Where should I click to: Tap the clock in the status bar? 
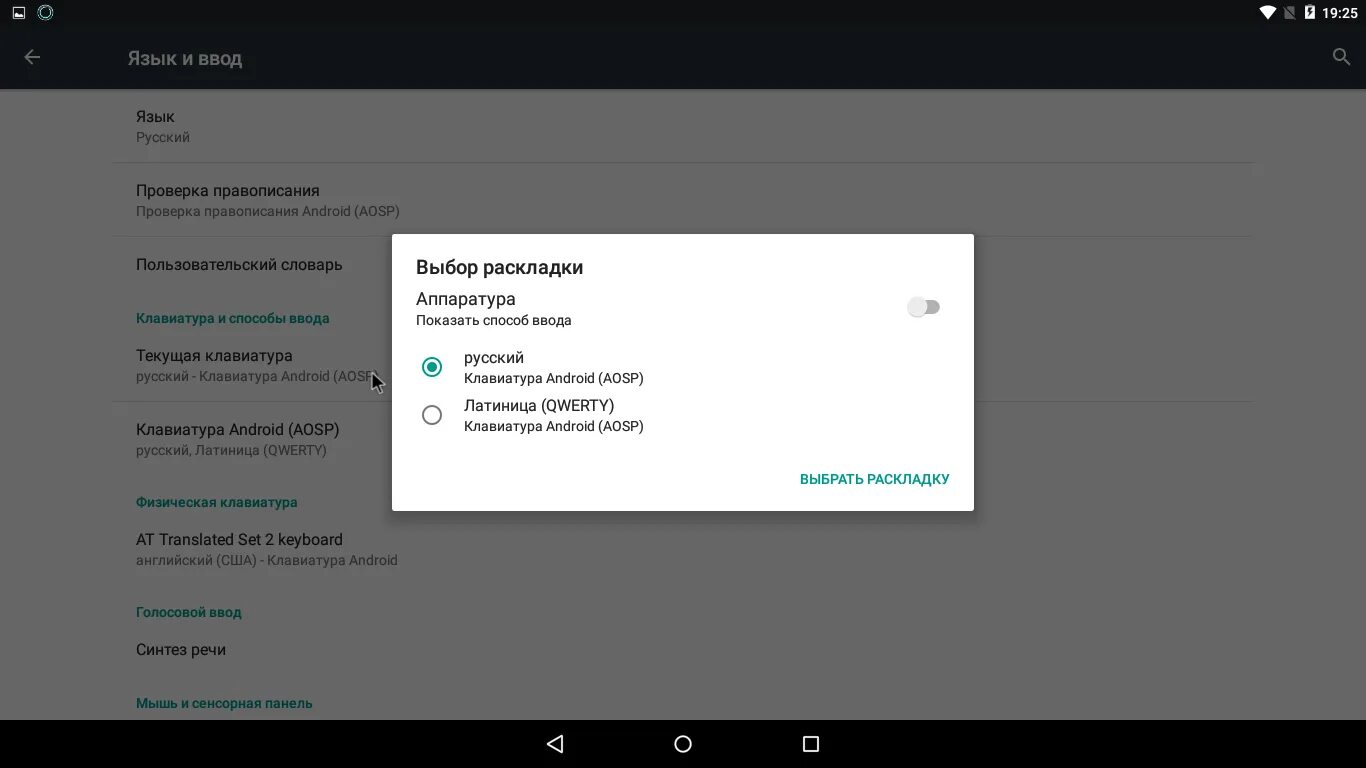coord(1341,12)
